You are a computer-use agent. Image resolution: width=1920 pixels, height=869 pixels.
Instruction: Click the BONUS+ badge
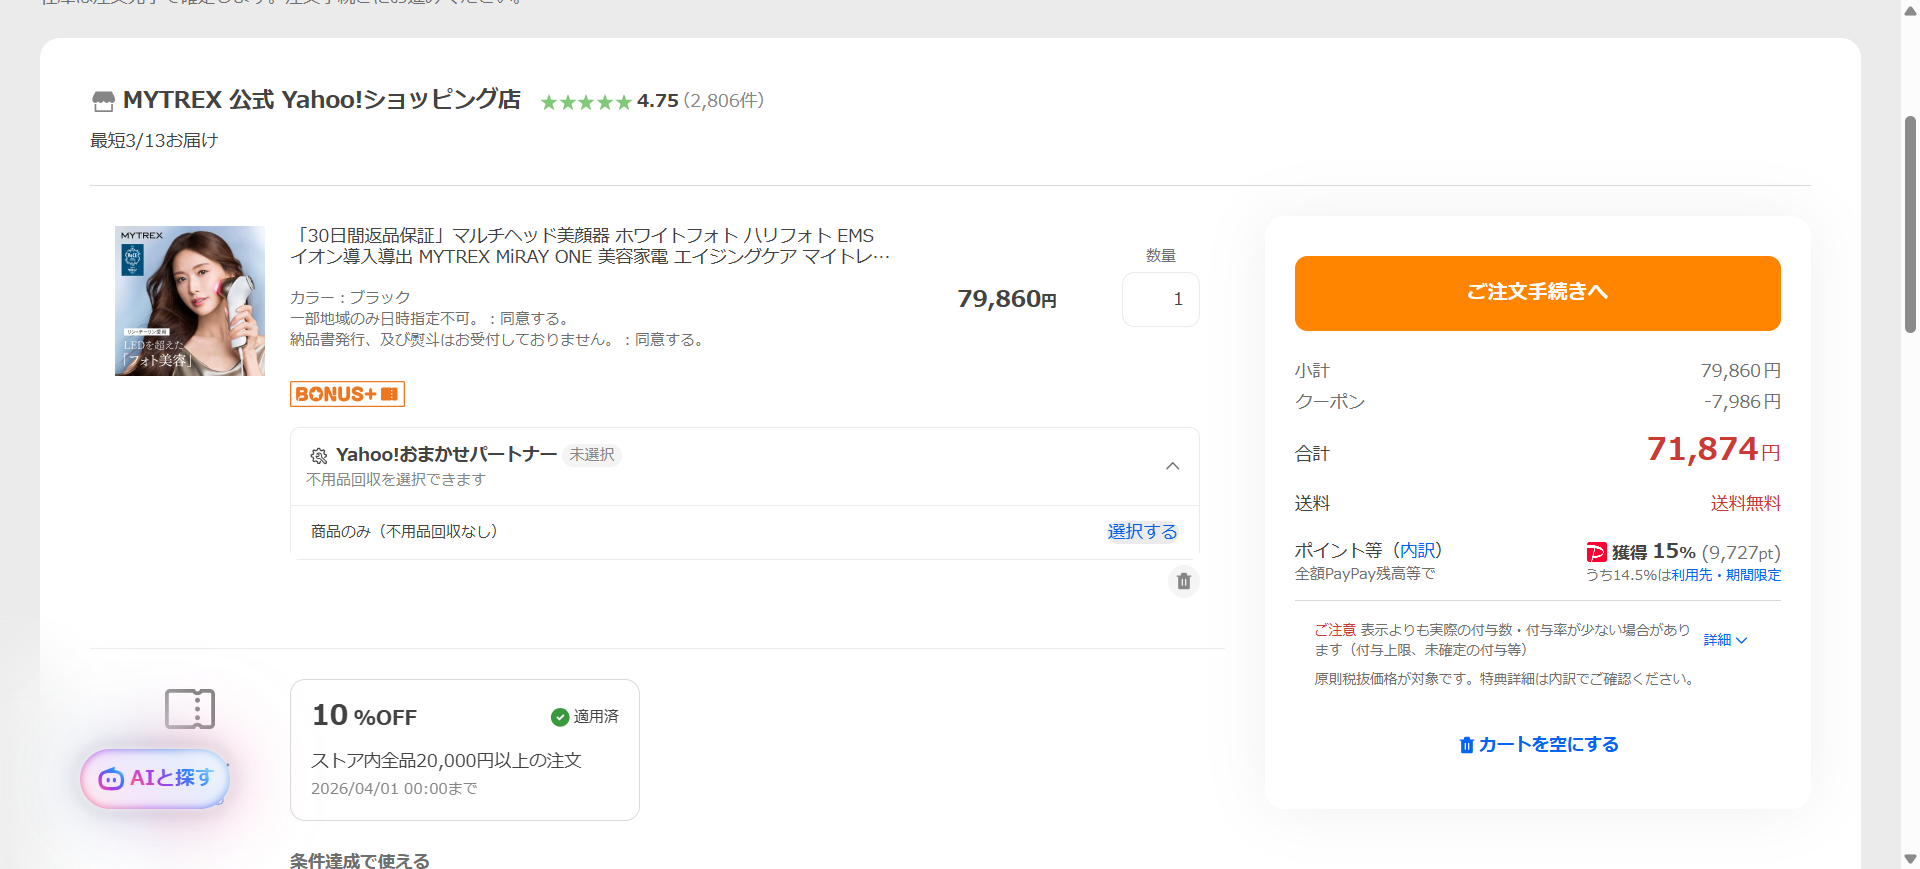[347, 394]
